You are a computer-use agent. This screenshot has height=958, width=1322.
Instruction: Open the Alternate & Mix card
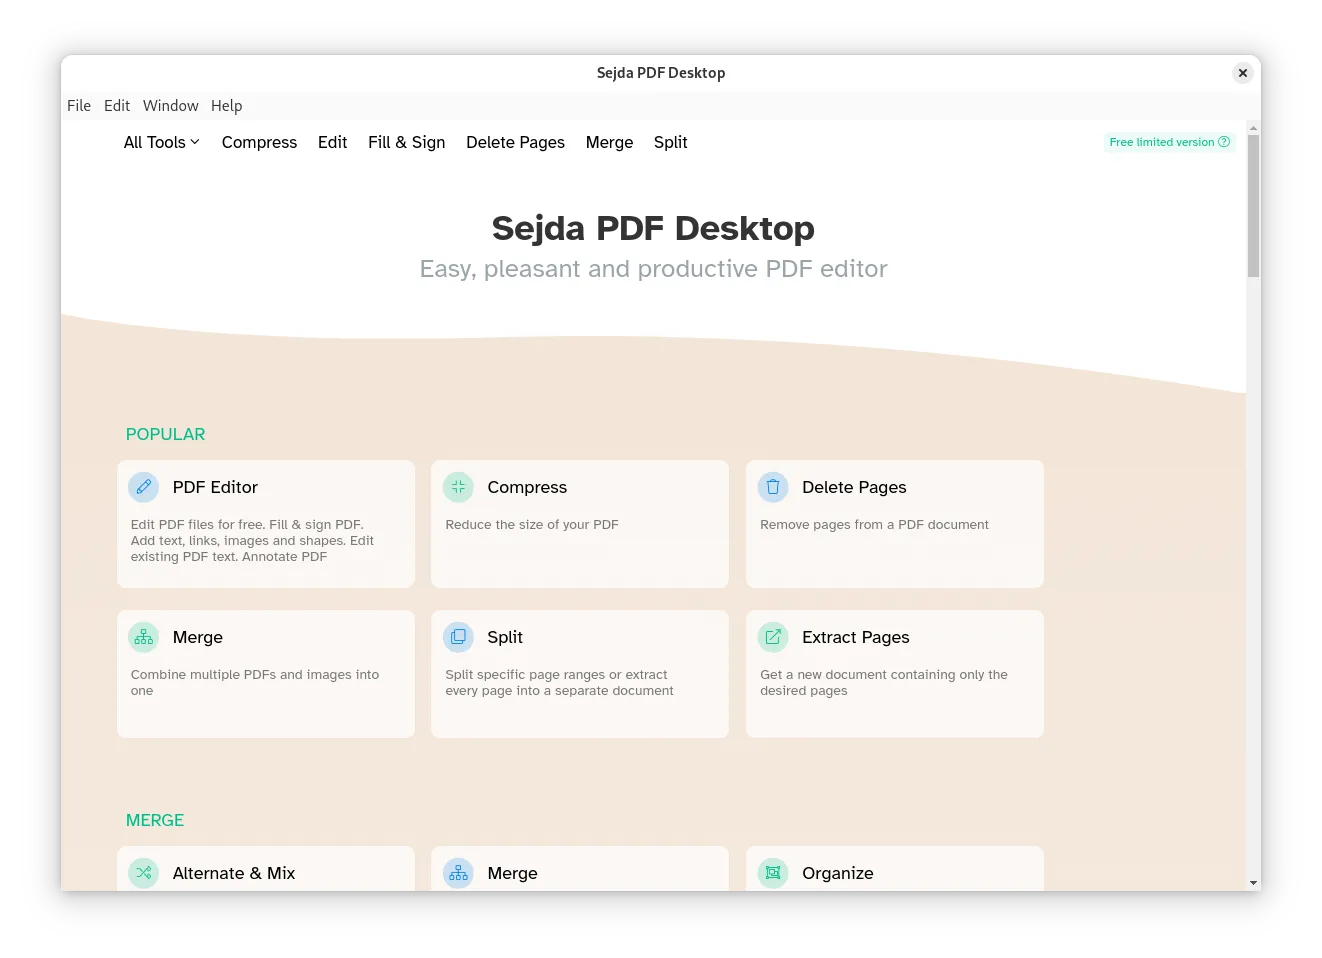pos(265,873)
